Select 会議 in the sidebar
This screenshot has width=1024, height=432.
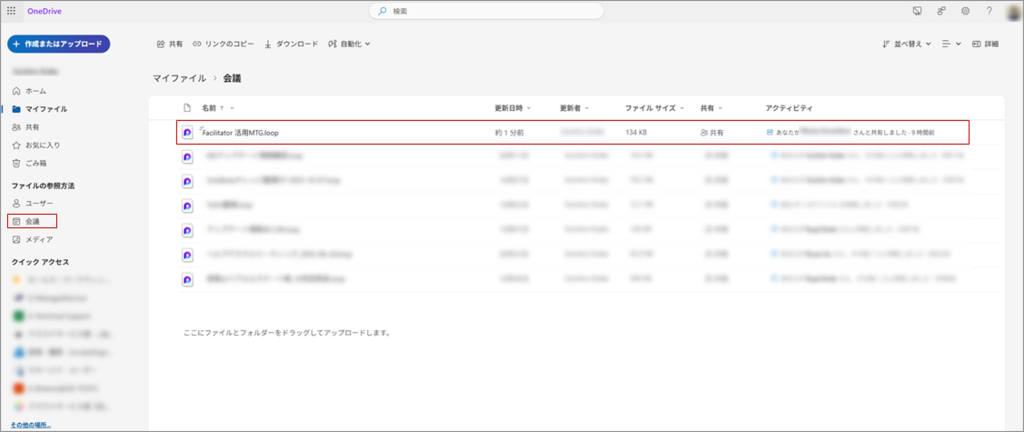pos(32,221)
